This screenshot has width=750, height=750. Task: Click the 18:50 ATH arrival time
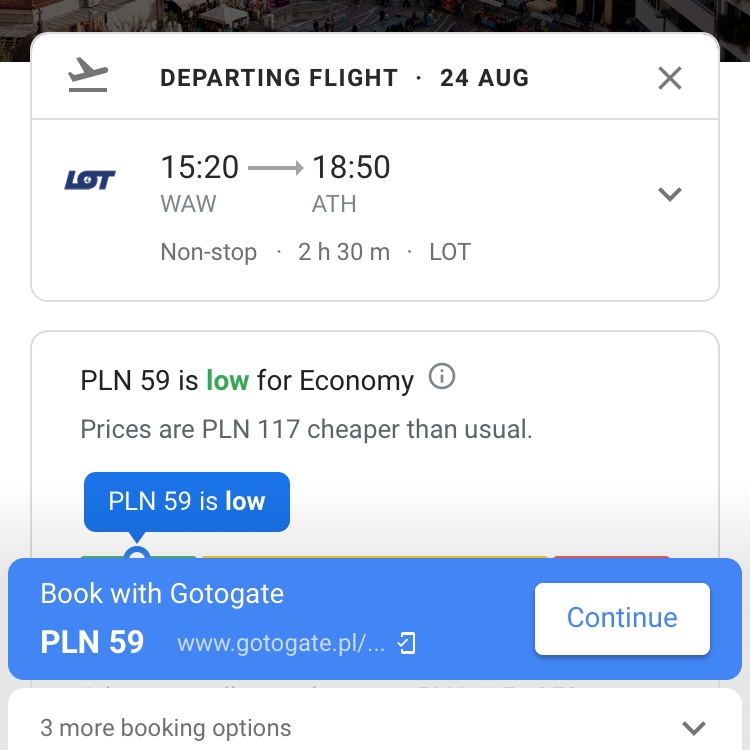pyautogui.click(x=351, y=184)
